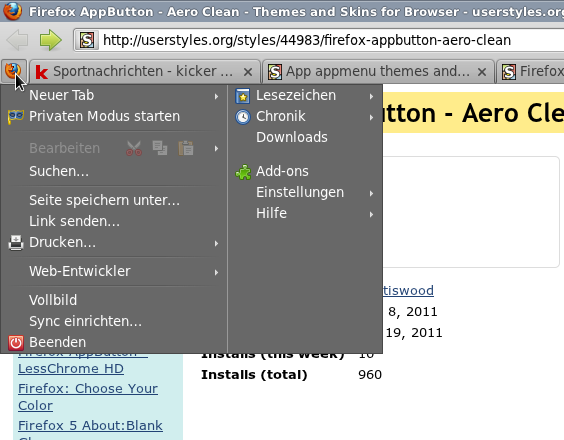Click the Chronik clock icon

point(243,117)
